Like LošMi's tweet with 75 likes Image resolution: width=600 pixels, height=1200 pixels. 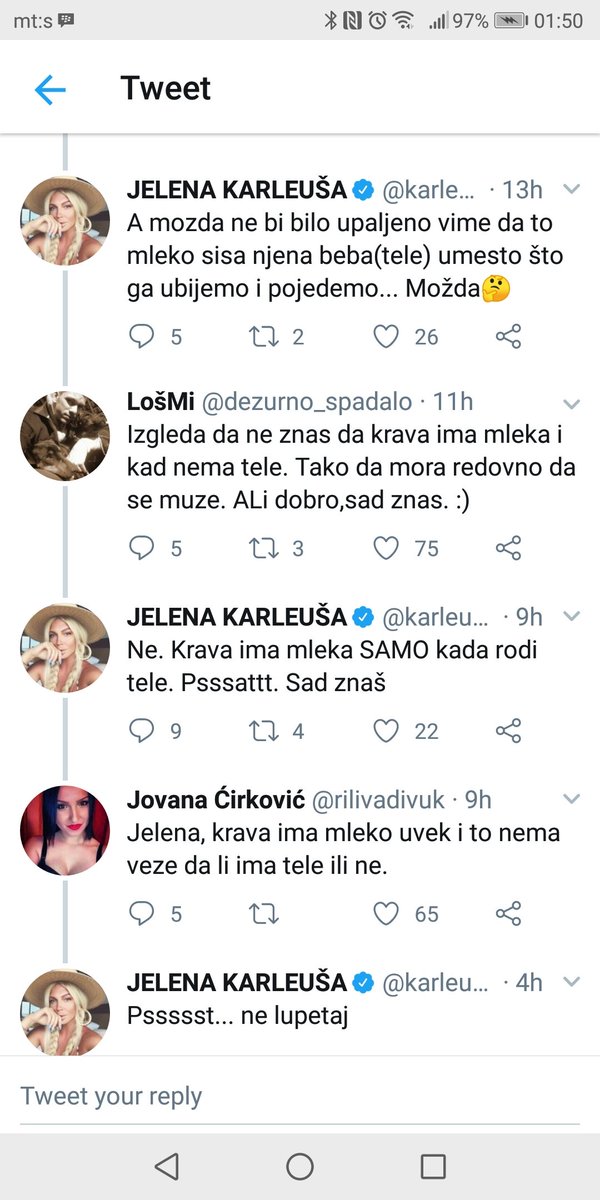386,548
